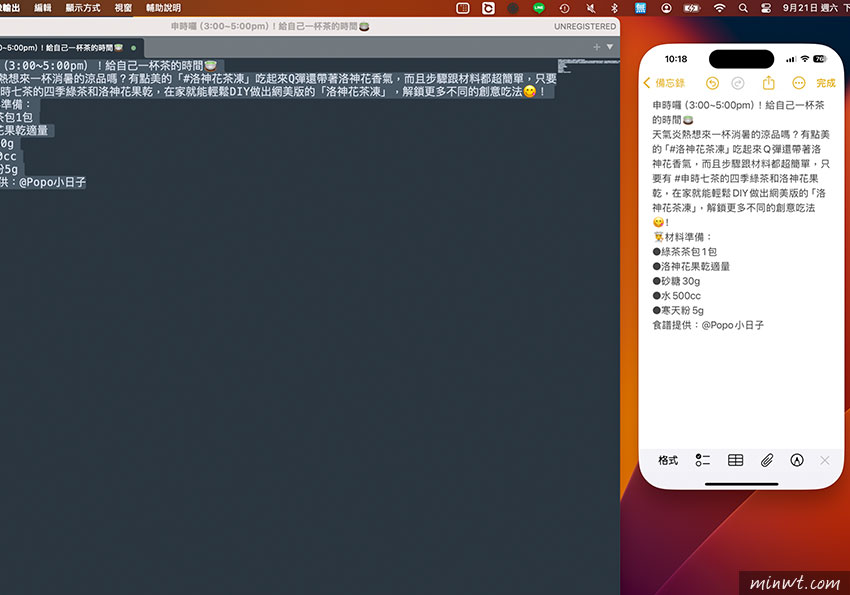Tap the 砂糖 30g line in Notes
The width and height of the screenshot is (850, 595).
pos(677,281)
